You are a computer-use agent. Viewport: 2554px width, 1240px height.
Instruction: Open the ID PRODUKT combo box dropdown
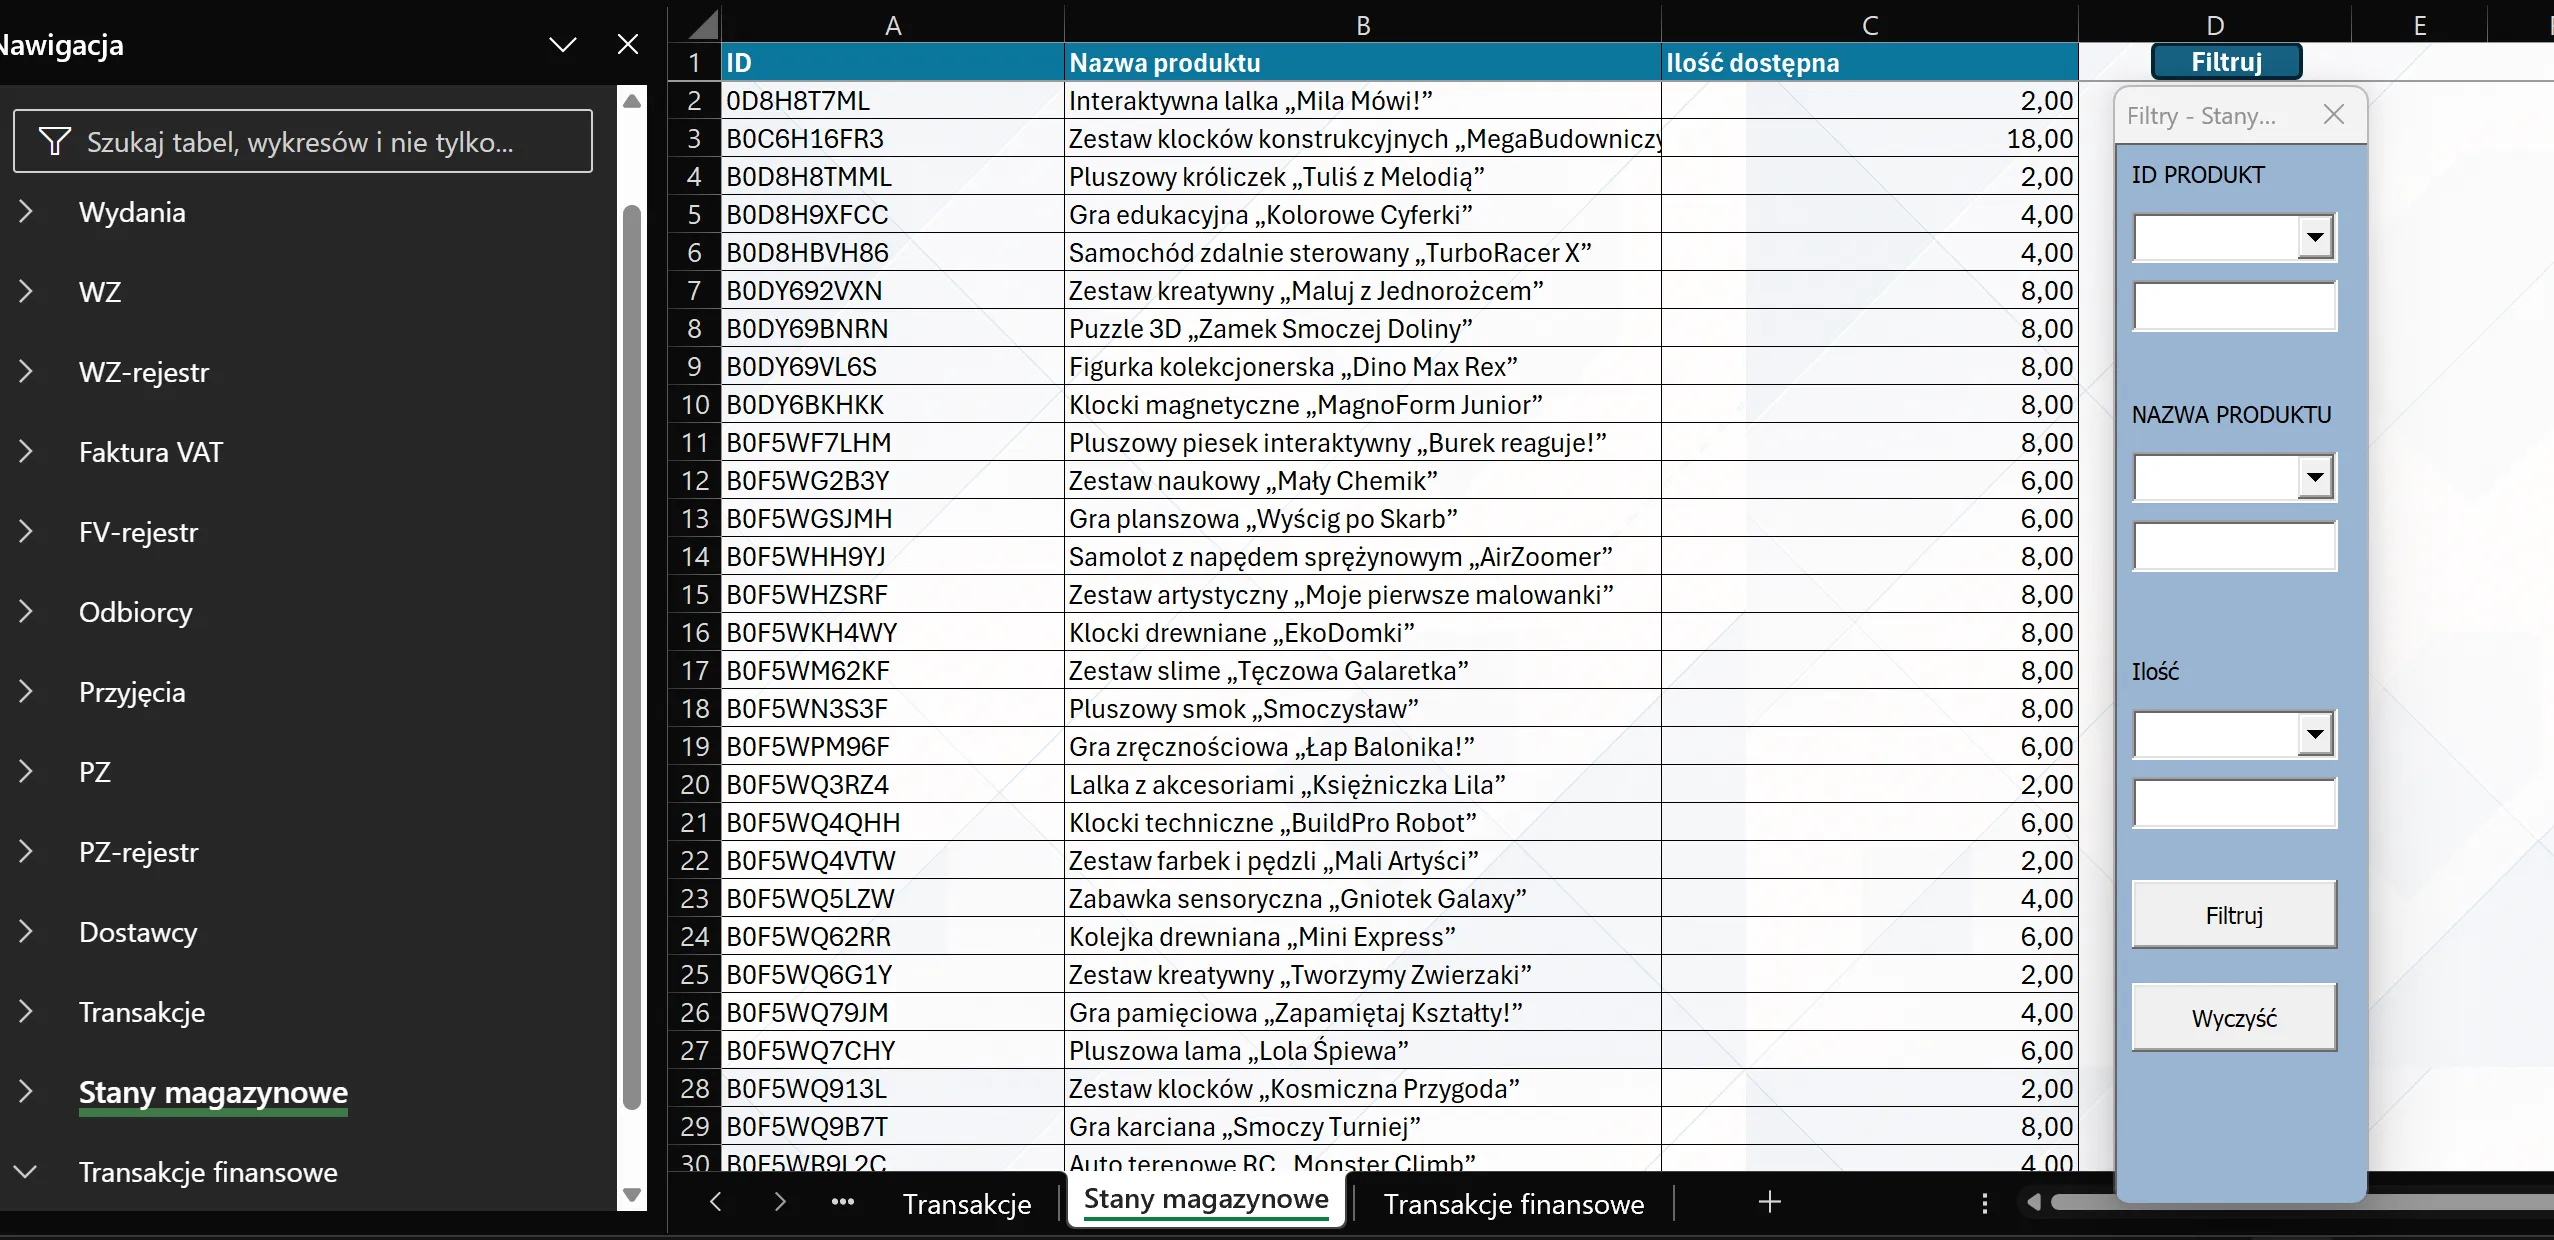pyautogui.click(x=2315, y=238)
